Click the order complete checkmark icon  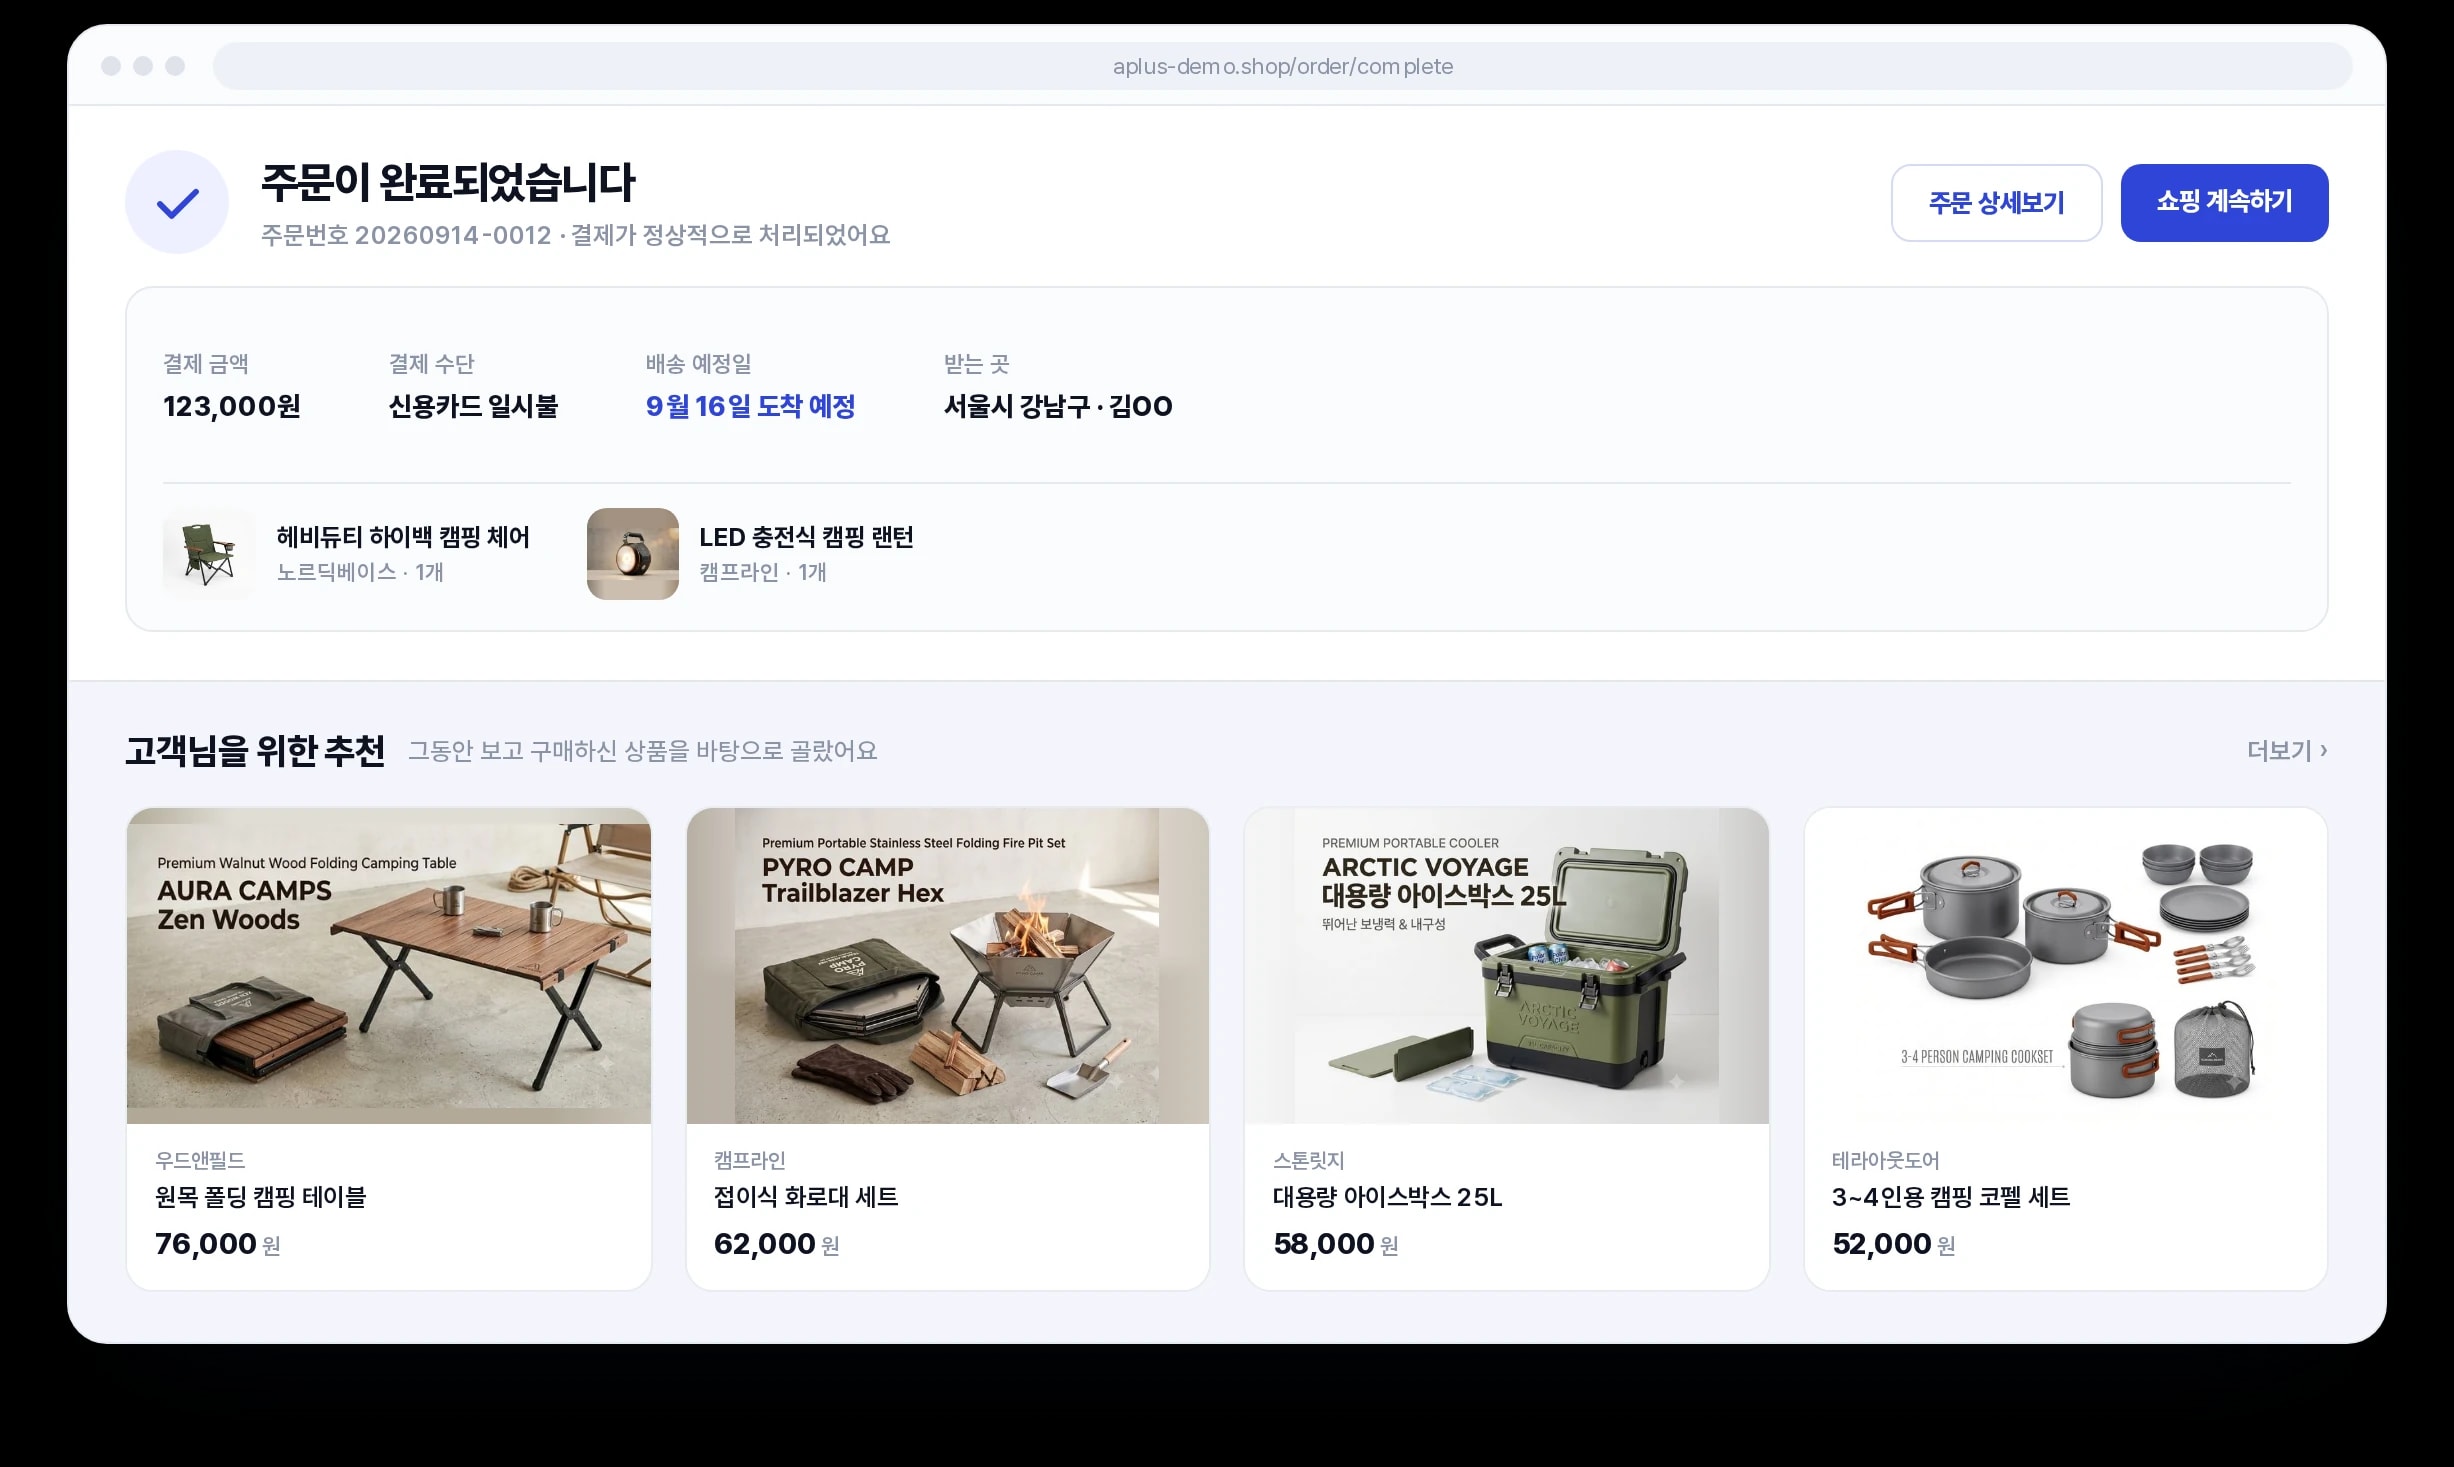(177, 202)
